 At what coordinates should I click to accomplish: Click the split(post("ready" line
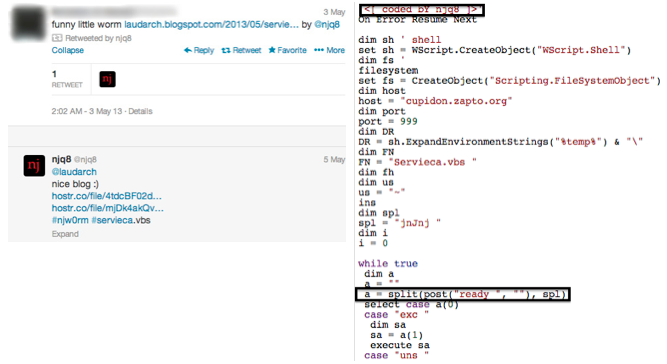click(463, 294)
